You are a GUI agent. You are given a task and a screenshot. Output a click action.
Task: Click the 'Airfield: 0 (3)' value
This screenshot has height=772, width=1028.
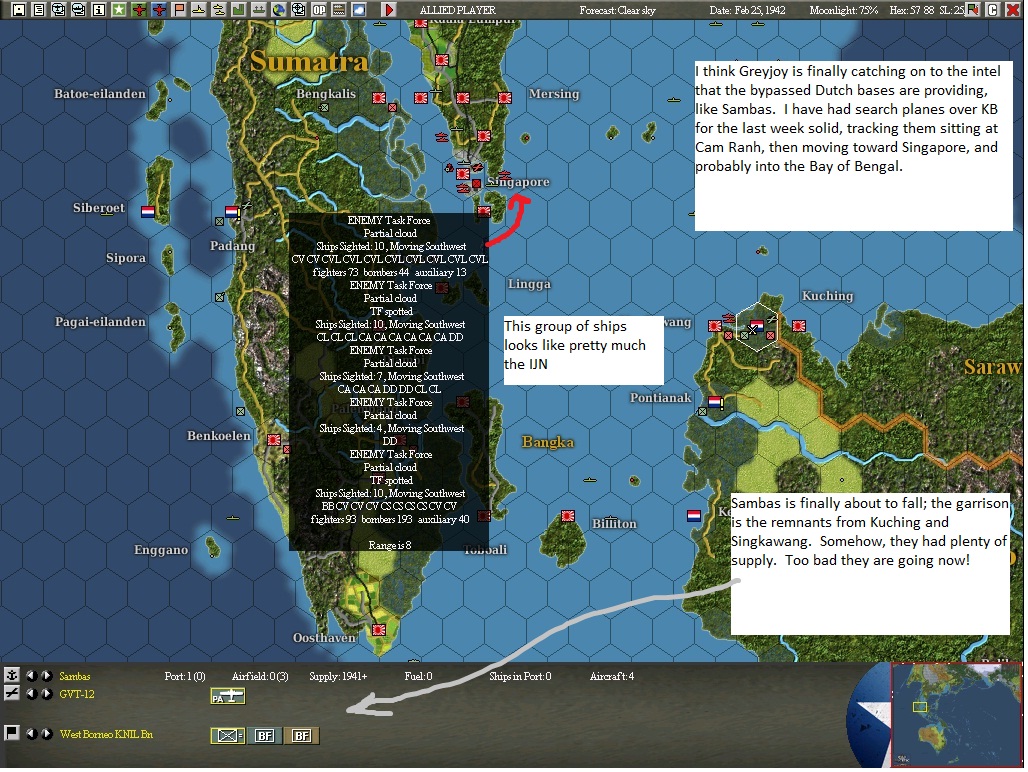click(x=260, y=676)
